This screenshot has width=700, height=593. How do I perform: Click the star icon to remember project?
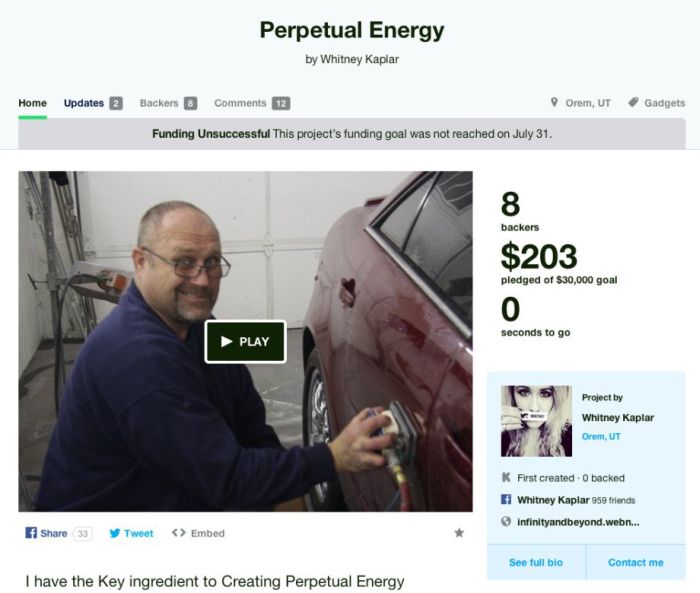coord(458,533)
